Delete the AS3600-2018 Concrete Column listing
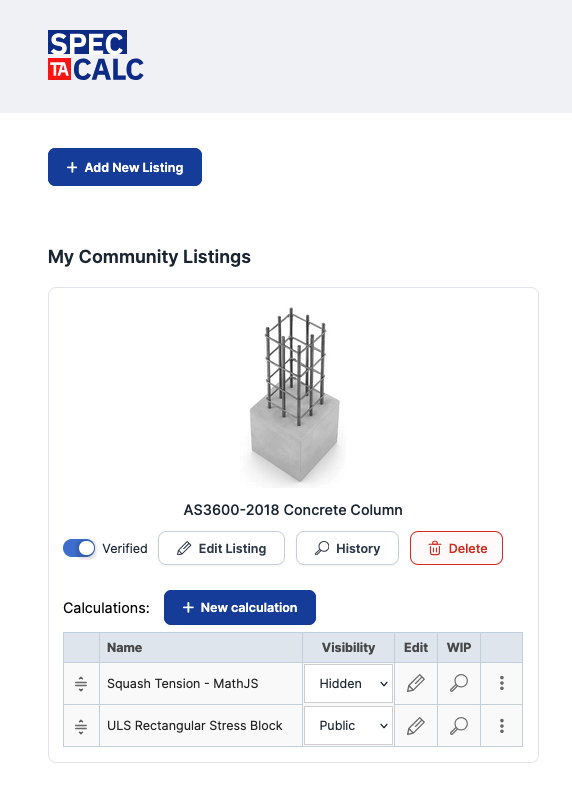The width and height of the screenshot is (572, 785). pyautogui.click(x=456, y=548)
